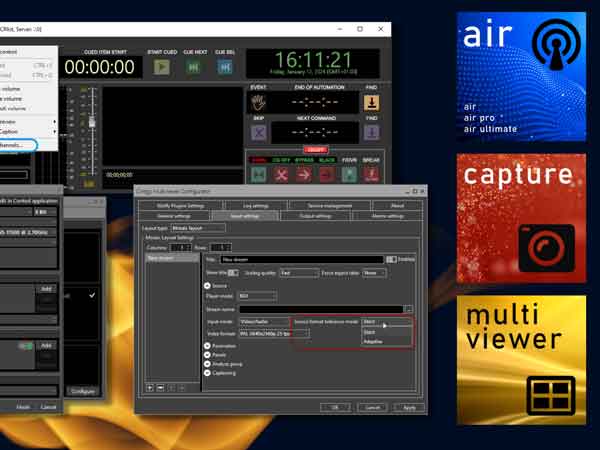Open the multi viewer product tile
600x450 pixels.
[521, 360]
